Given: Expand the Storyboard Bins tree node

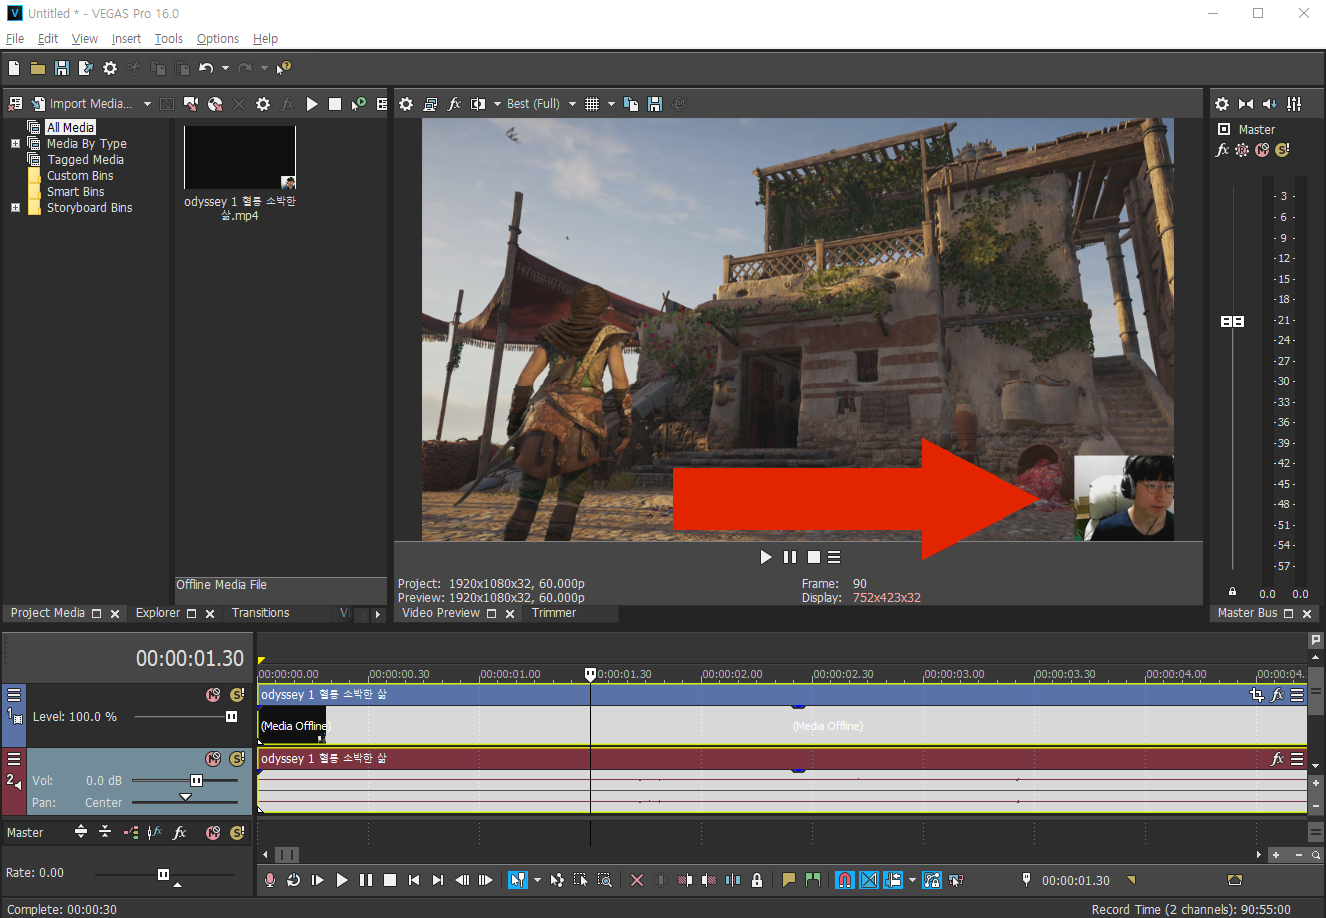Looking at the screenshot, I should point(15,208).
